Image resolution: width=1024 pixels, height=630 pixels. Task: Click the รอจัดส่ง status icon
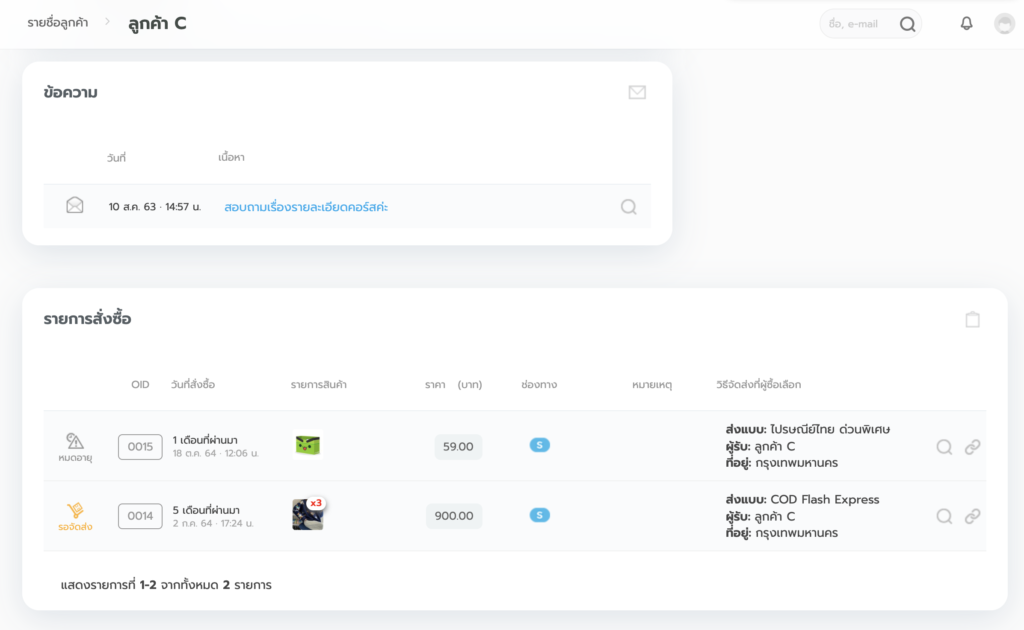tap(75, 511)
